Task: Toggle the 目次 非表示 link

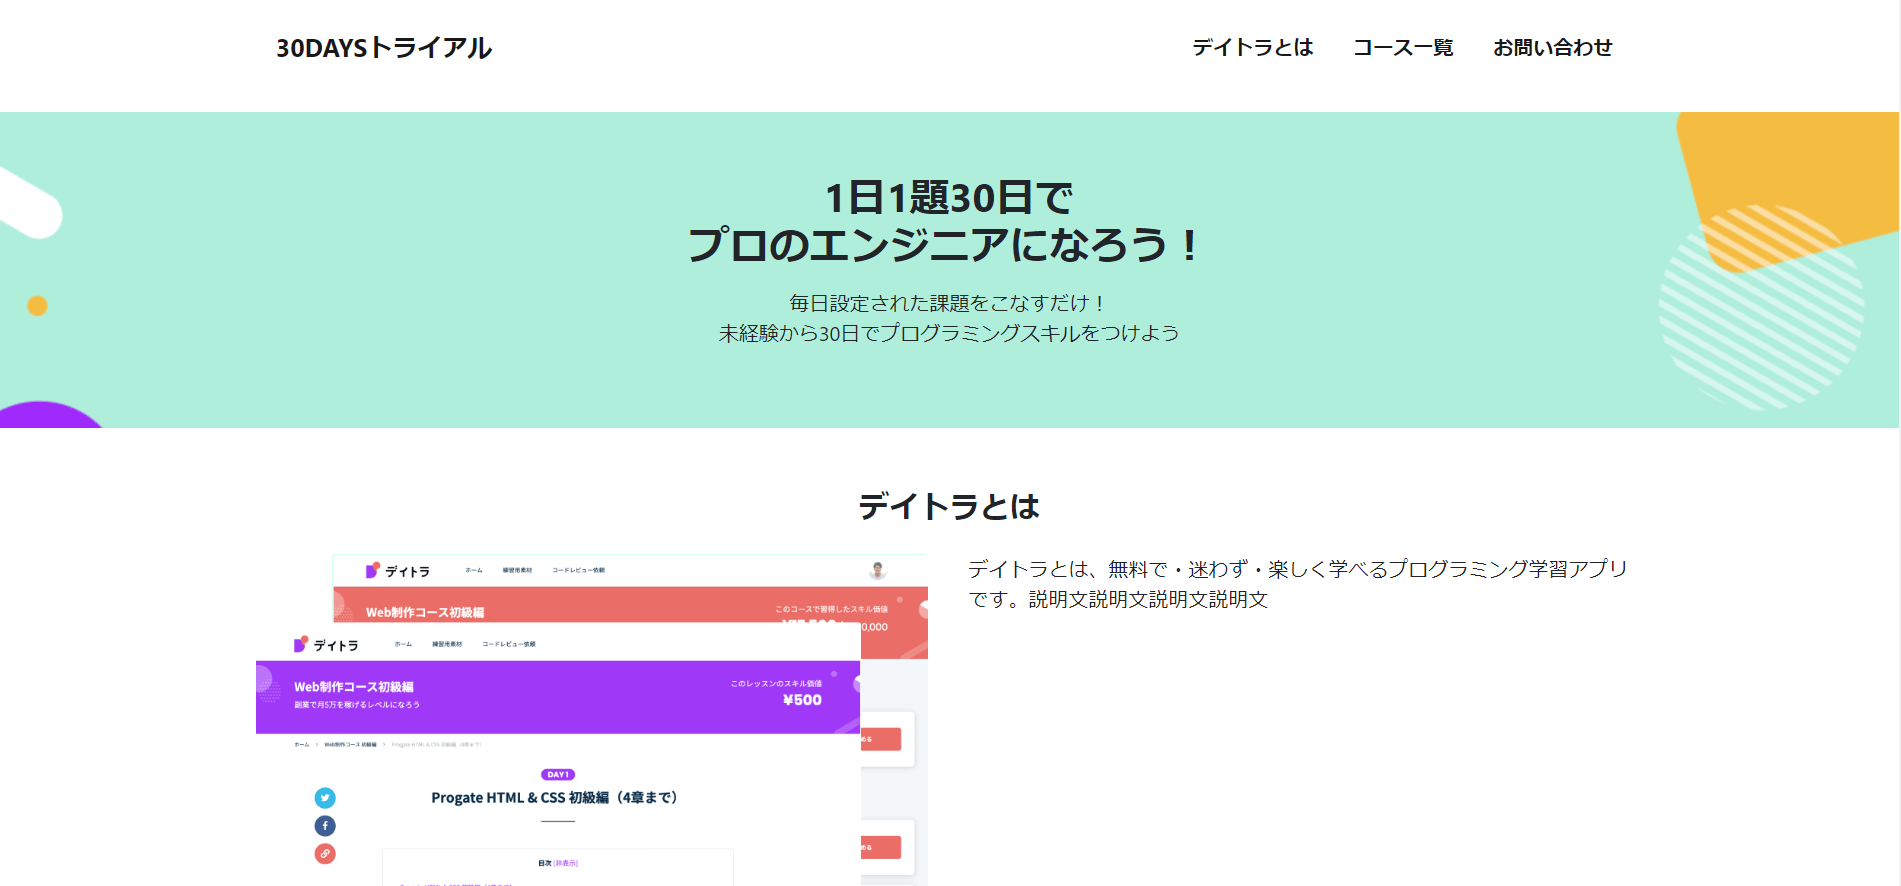Action: [565, 863]
